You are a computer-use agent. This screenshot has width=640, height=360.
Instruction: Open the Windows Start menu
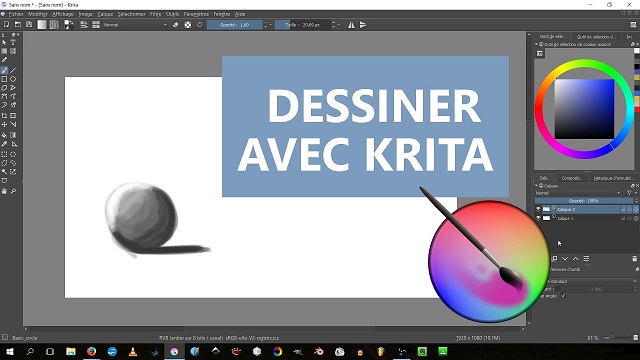9,351
